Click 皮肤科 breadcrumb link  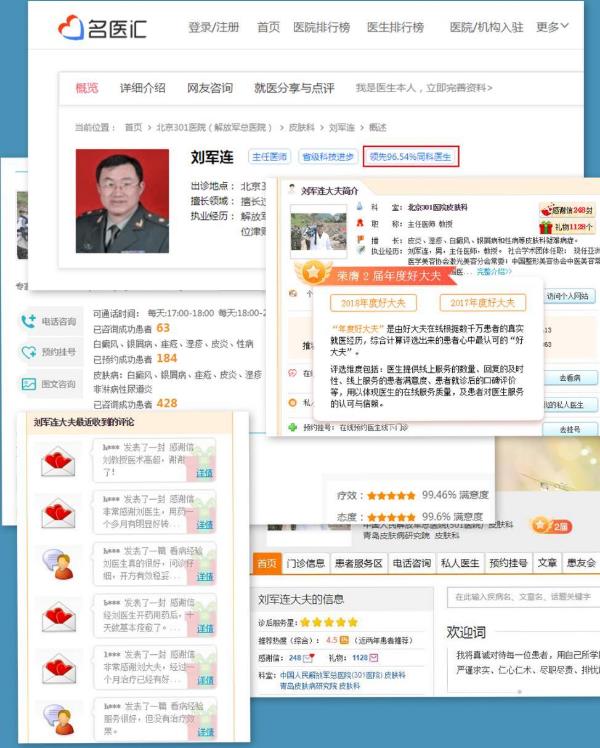coord(301,127)
